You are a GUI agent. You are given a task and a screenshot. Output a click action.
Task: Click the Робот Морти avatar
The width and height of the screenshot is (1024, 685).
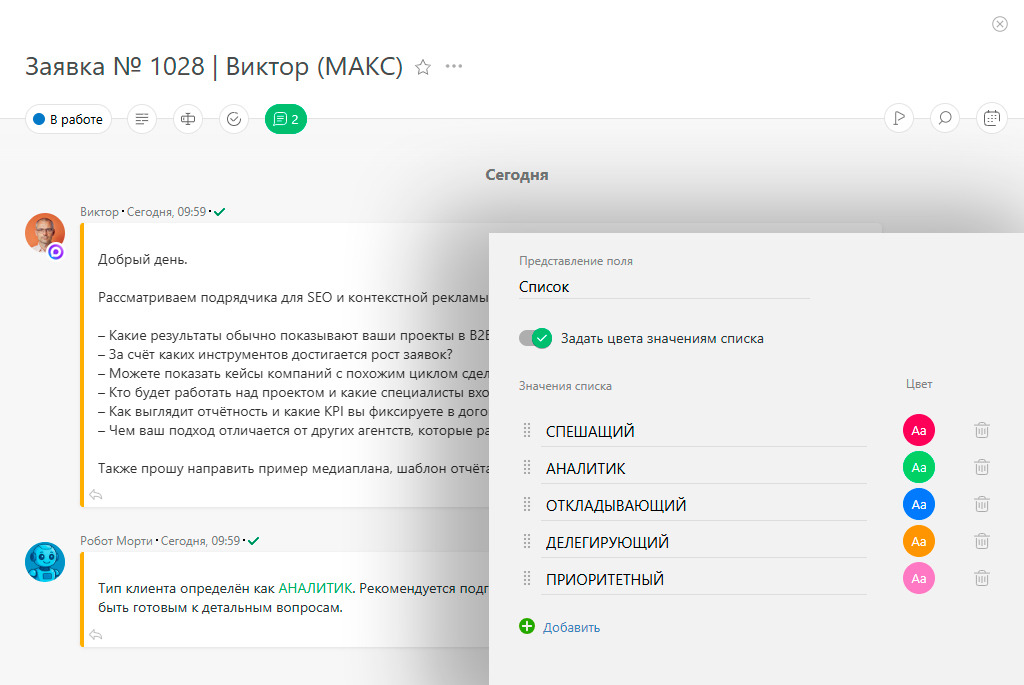[45, 562]
